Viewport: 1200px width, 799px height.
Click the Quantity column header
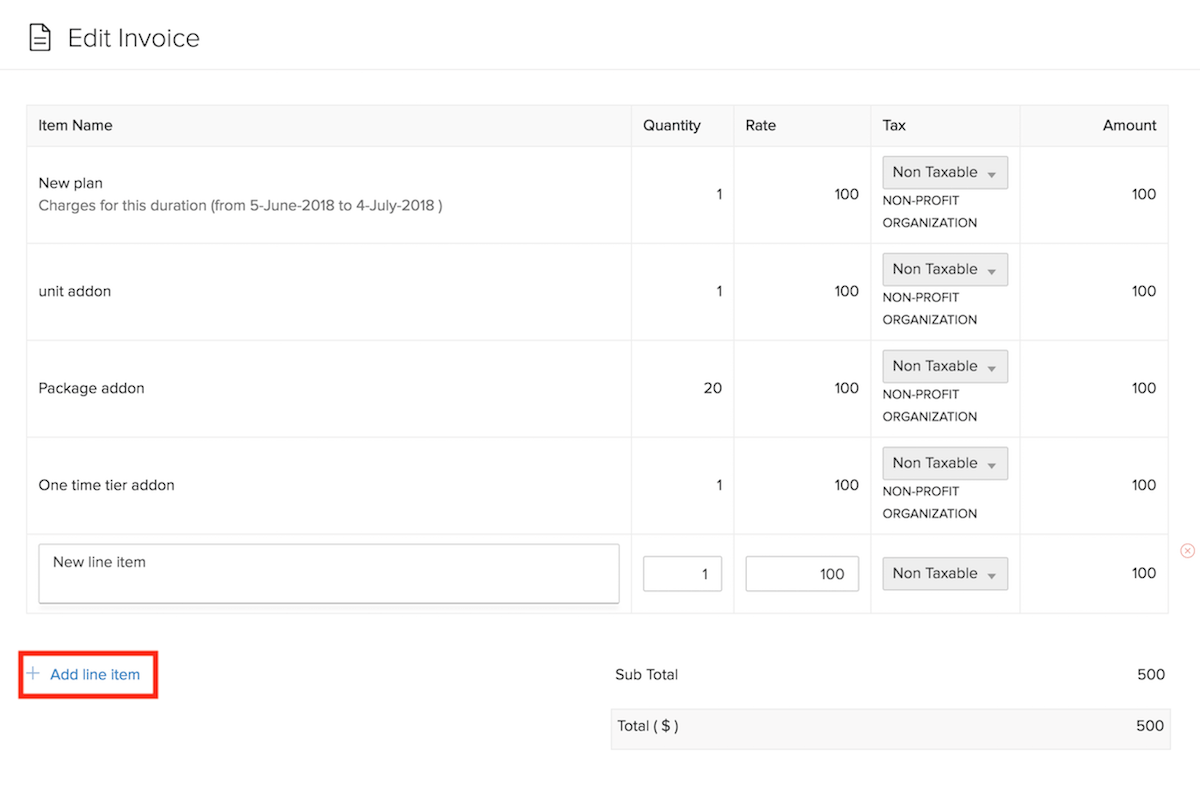(x=671, y=126)
